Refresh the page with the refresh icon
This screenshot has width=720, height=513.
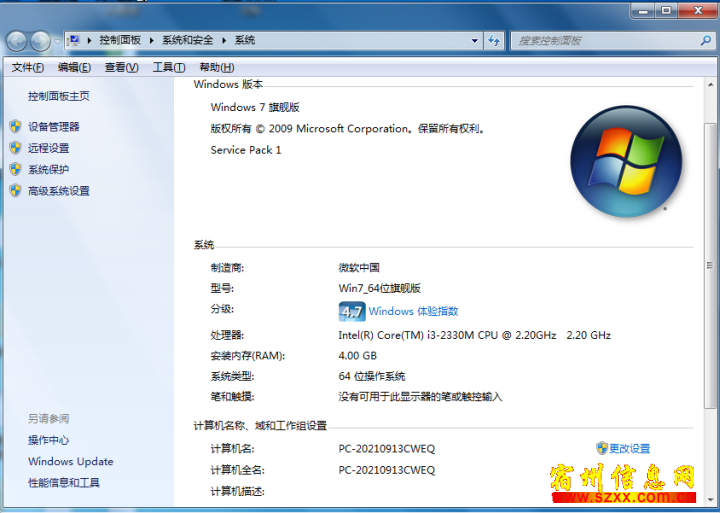click(x=494, y=41)
